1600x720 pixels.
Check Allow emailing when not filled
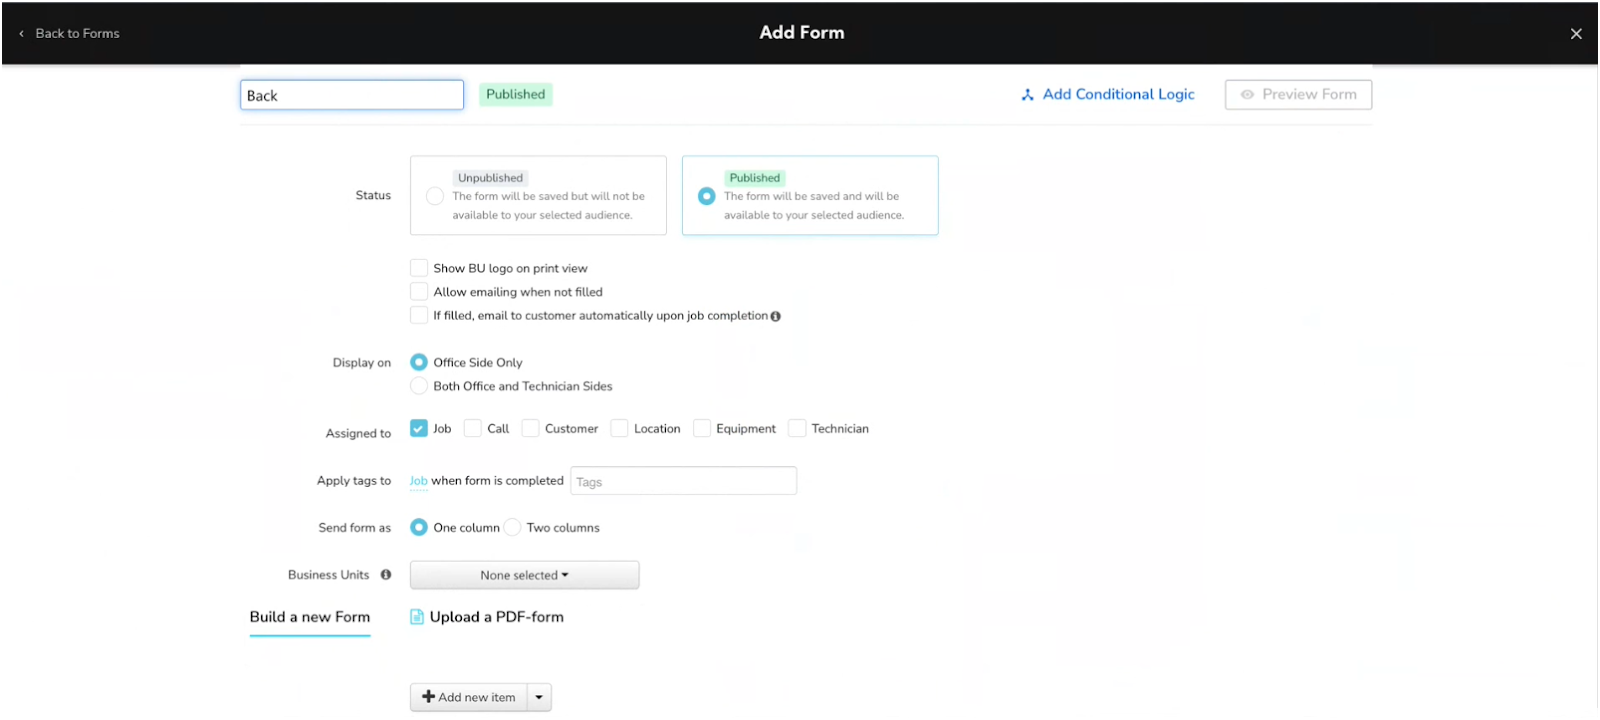pos(419,292)
